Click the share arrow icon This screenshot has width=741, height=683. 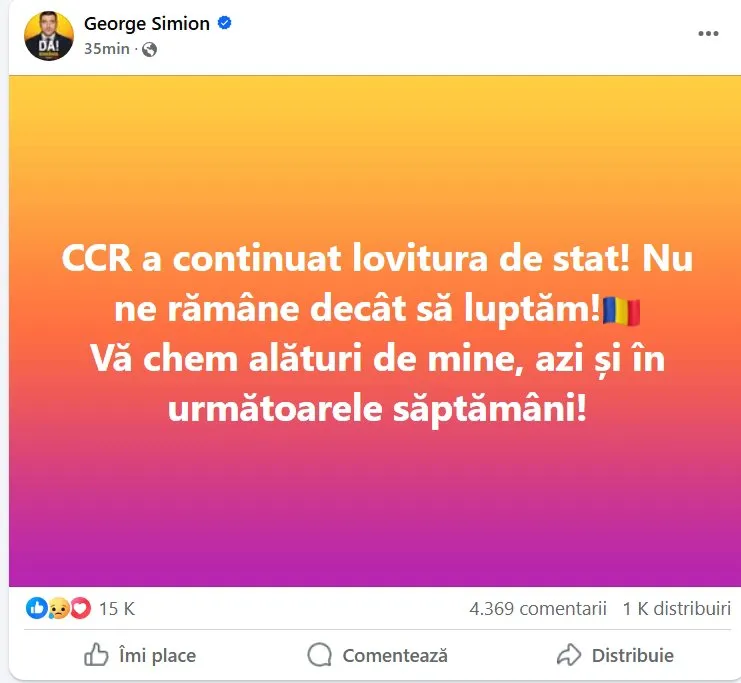coord(569,655)
